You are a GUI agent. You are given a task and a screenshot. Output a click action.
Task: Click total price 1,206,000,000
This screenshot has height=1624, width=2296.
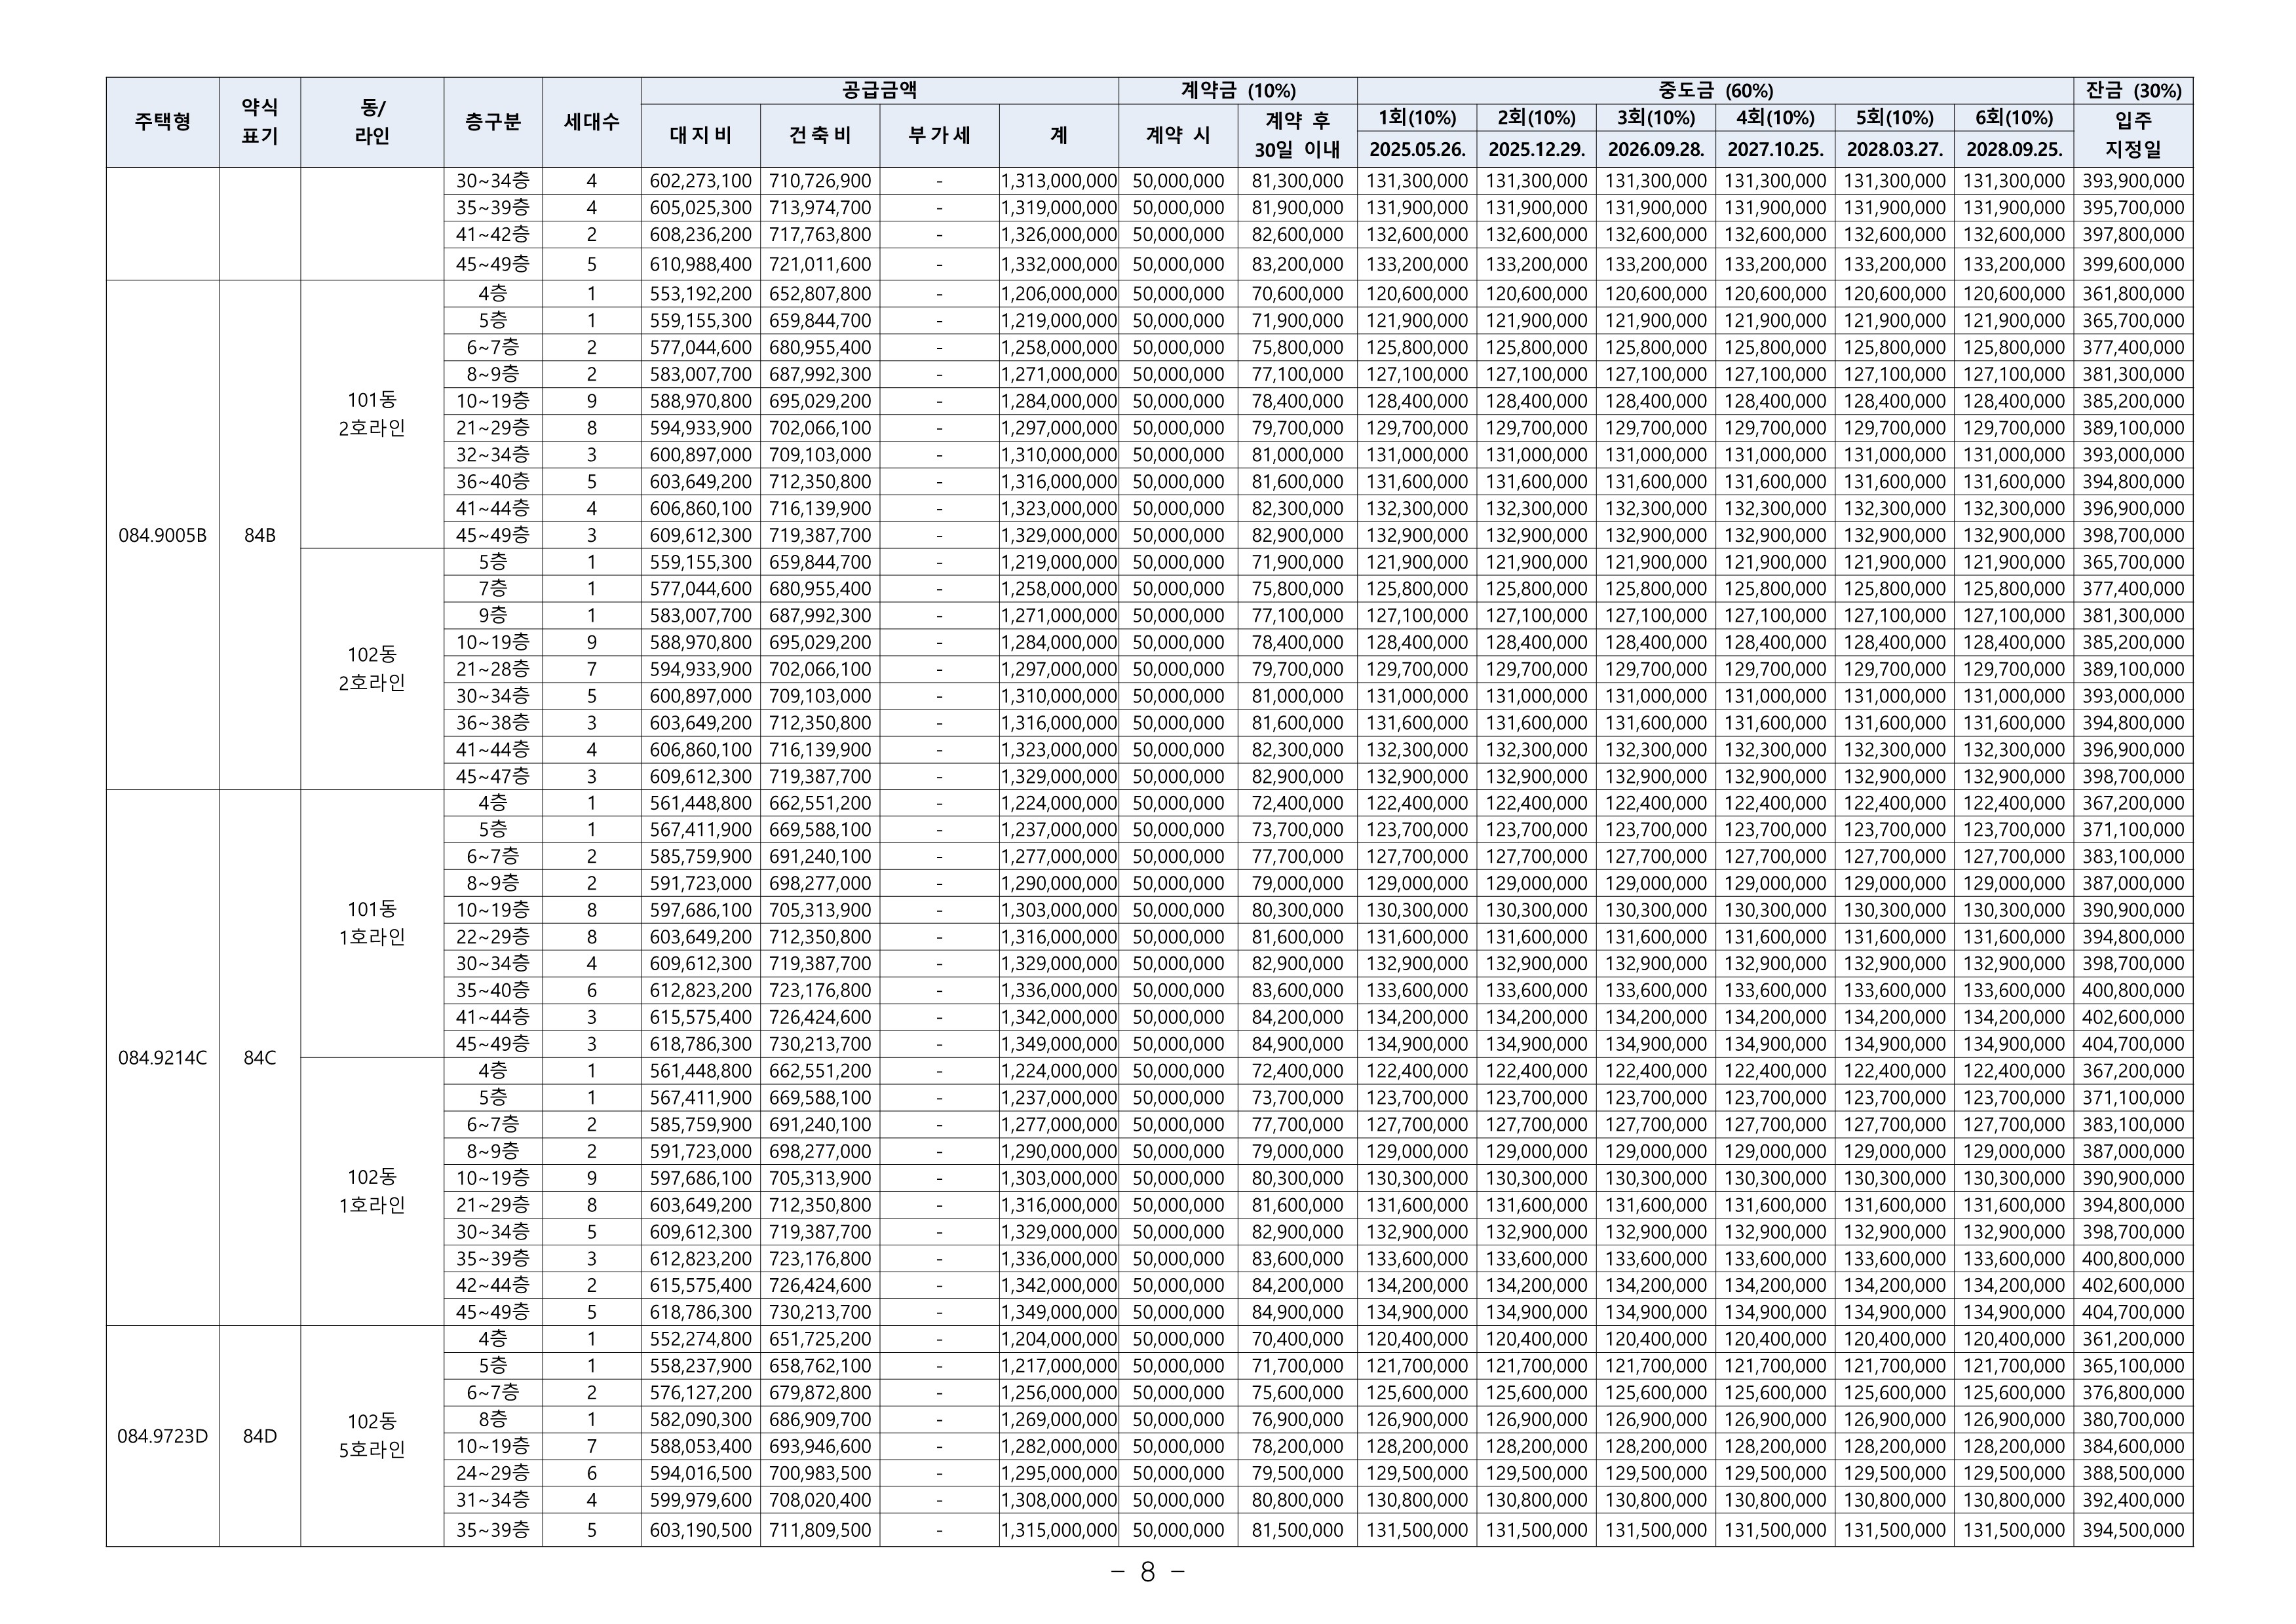pos(1059,294)
